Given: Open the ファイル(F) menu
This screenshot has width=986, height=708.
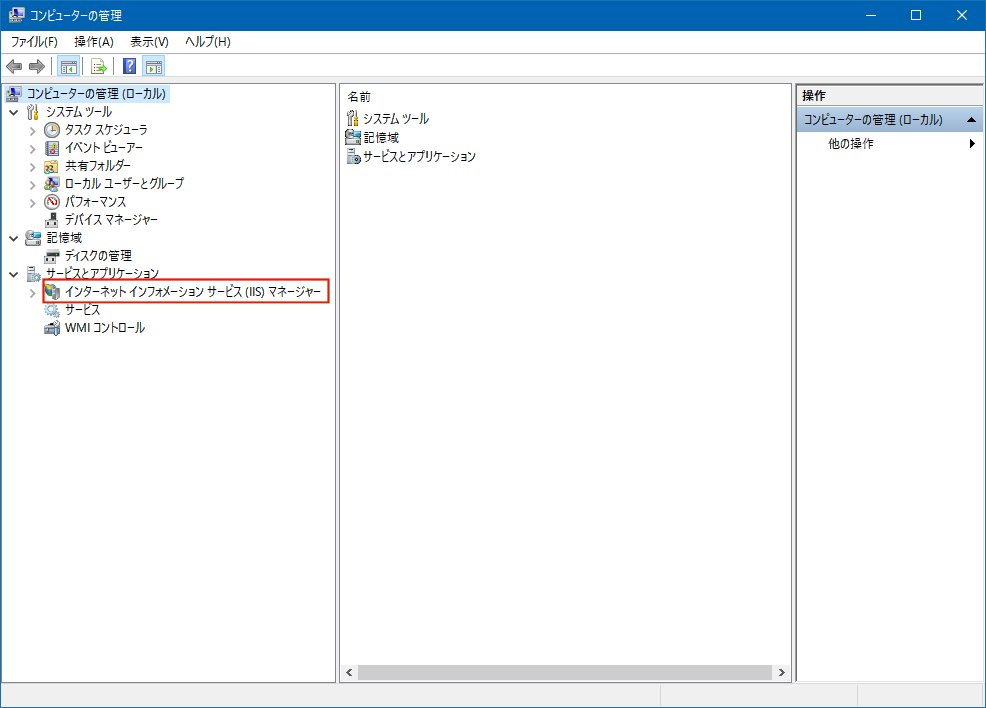Looking at the screenshot, I should 34,41.
